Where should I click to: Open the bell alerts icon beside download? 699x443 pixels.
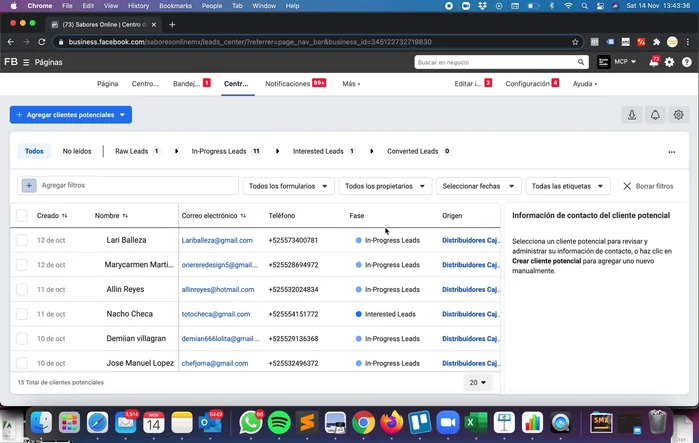pyautogui.click(x=655, y=115)
